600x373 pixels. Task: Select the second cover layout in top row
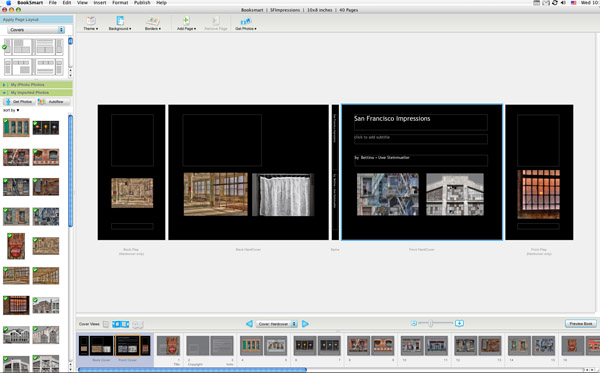pos(48,47)
